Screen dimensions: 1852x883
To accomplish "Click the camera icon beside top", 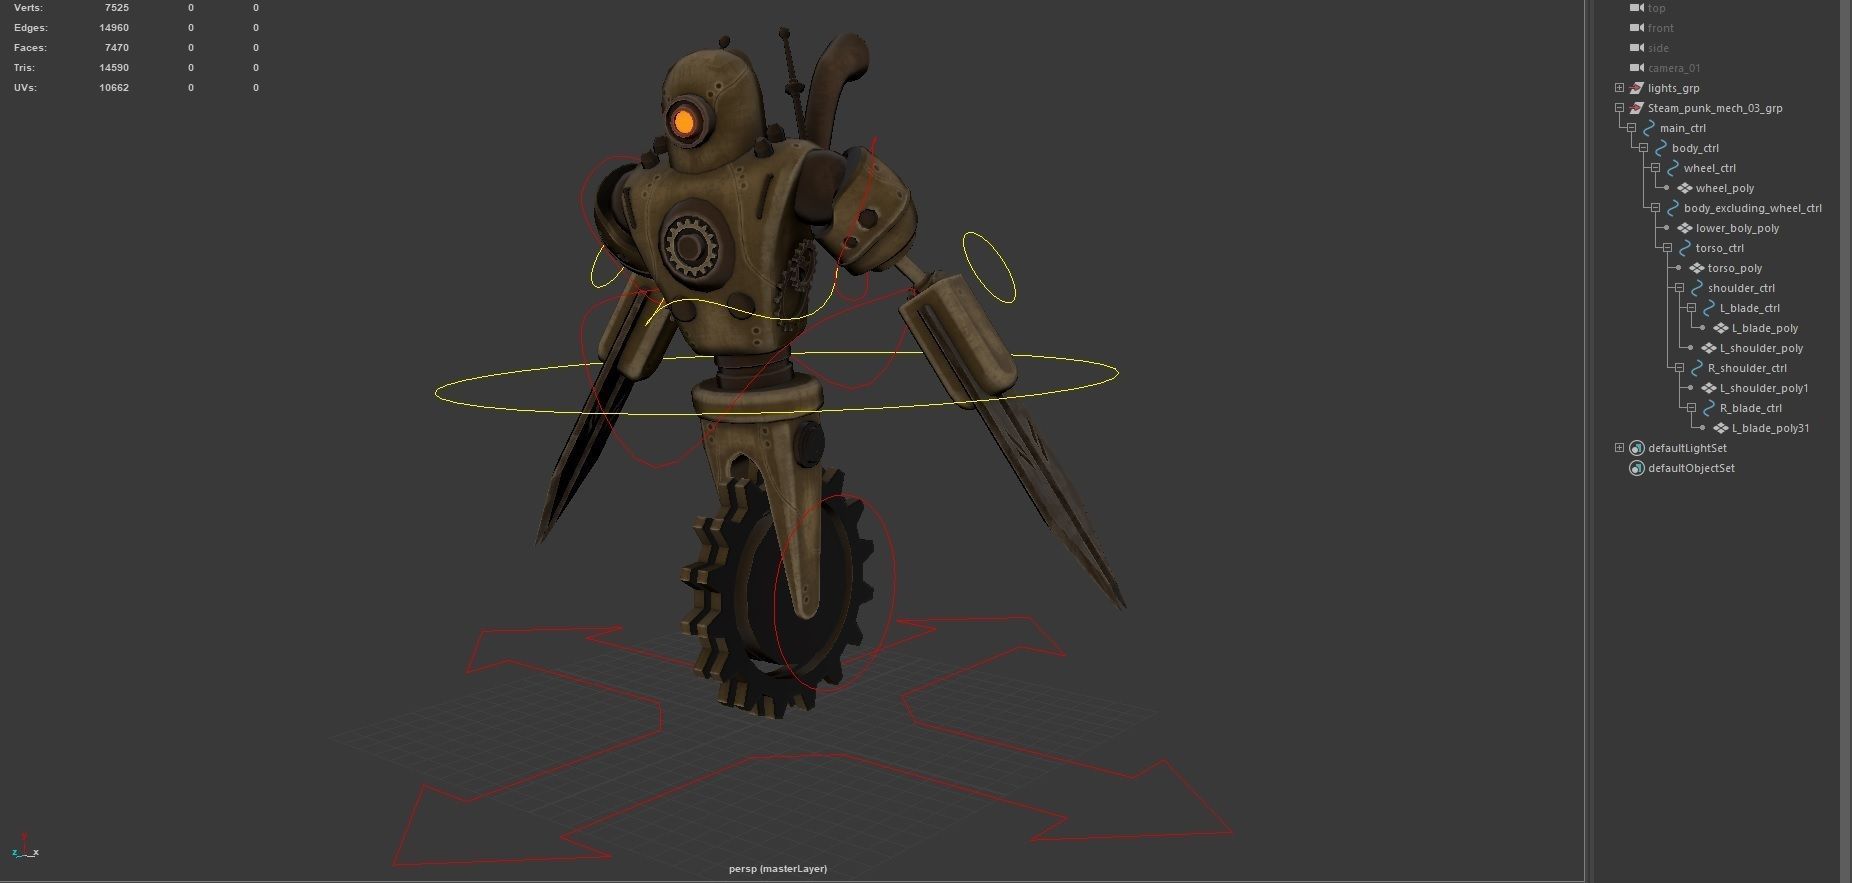I will pyautogui.click(x=1637, y=8).
